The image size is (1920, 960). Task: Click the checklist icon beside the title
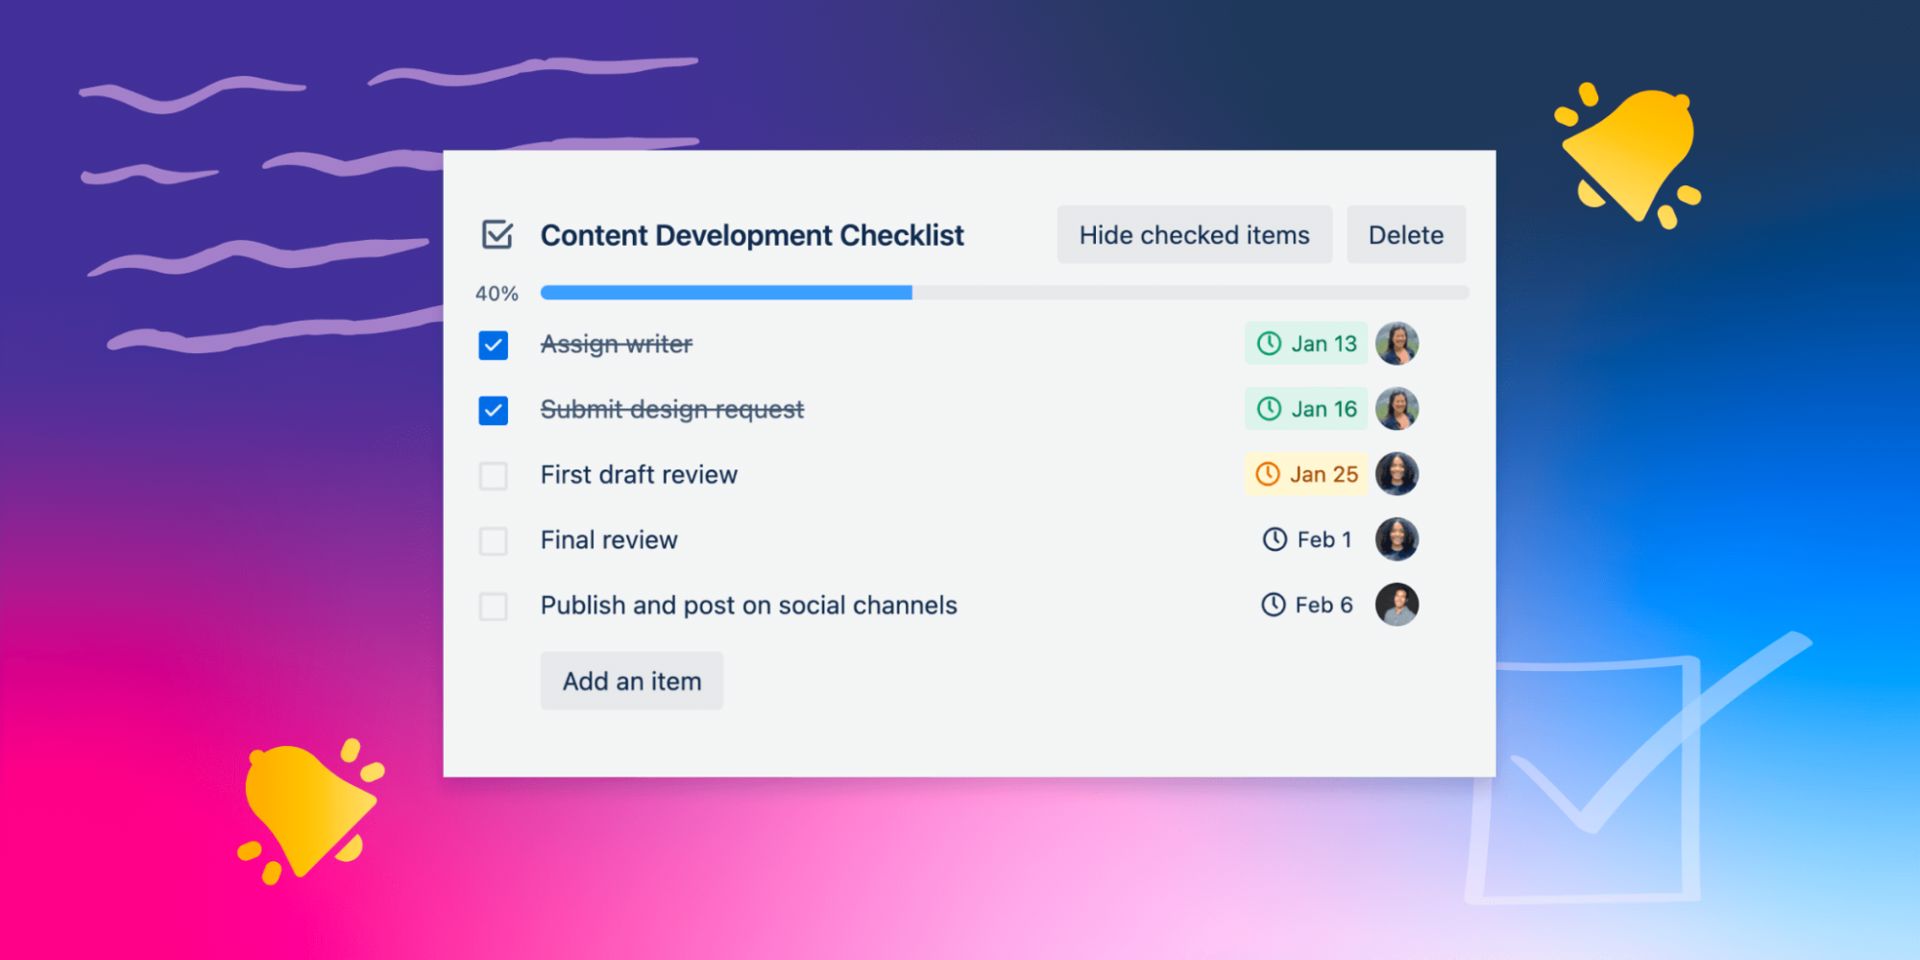tap(497, 235)
